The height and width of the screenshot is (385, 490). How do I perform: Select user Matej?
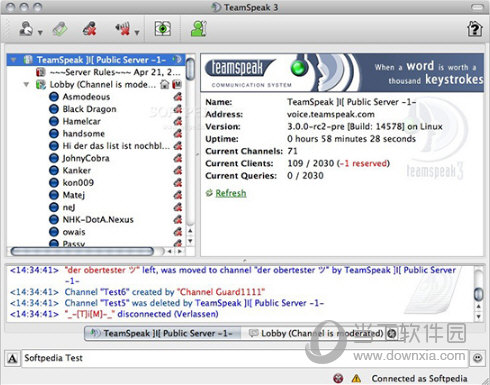point(74,195)
